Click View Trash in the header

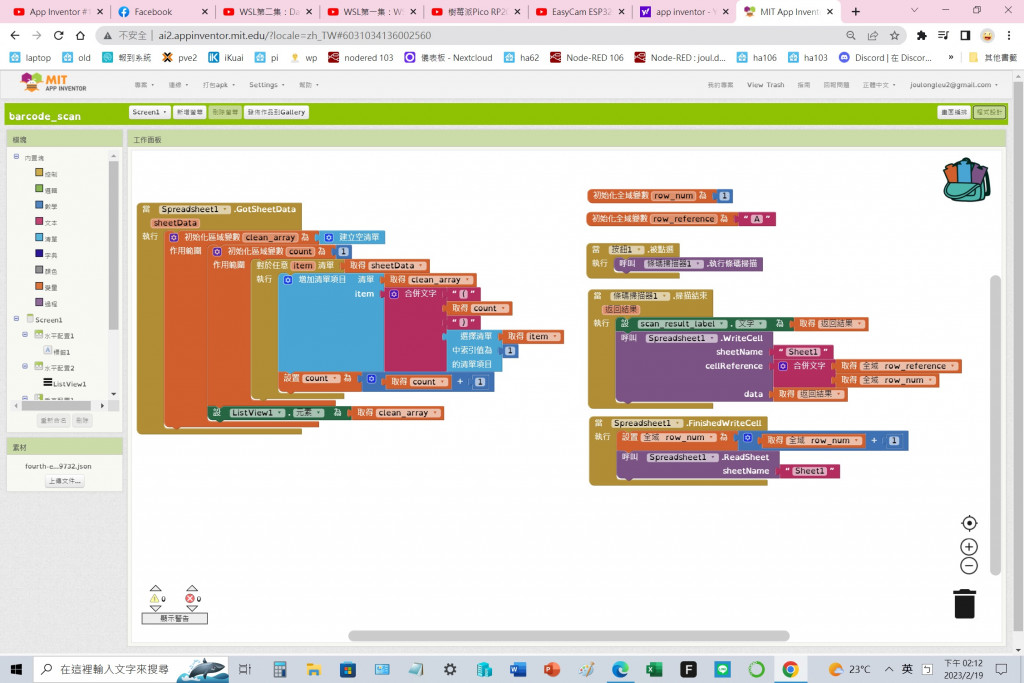(x=765, y=85)
